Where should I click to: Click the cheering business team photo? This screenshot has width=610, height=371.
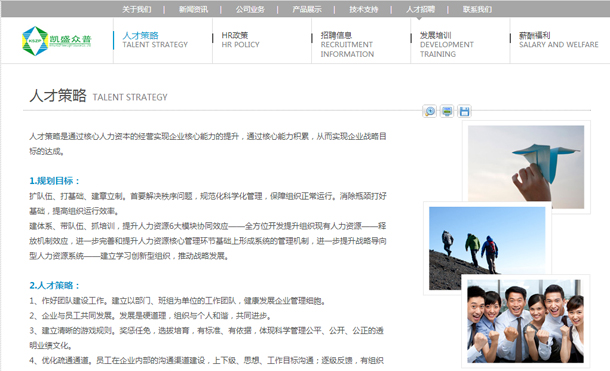coord(525,321)
